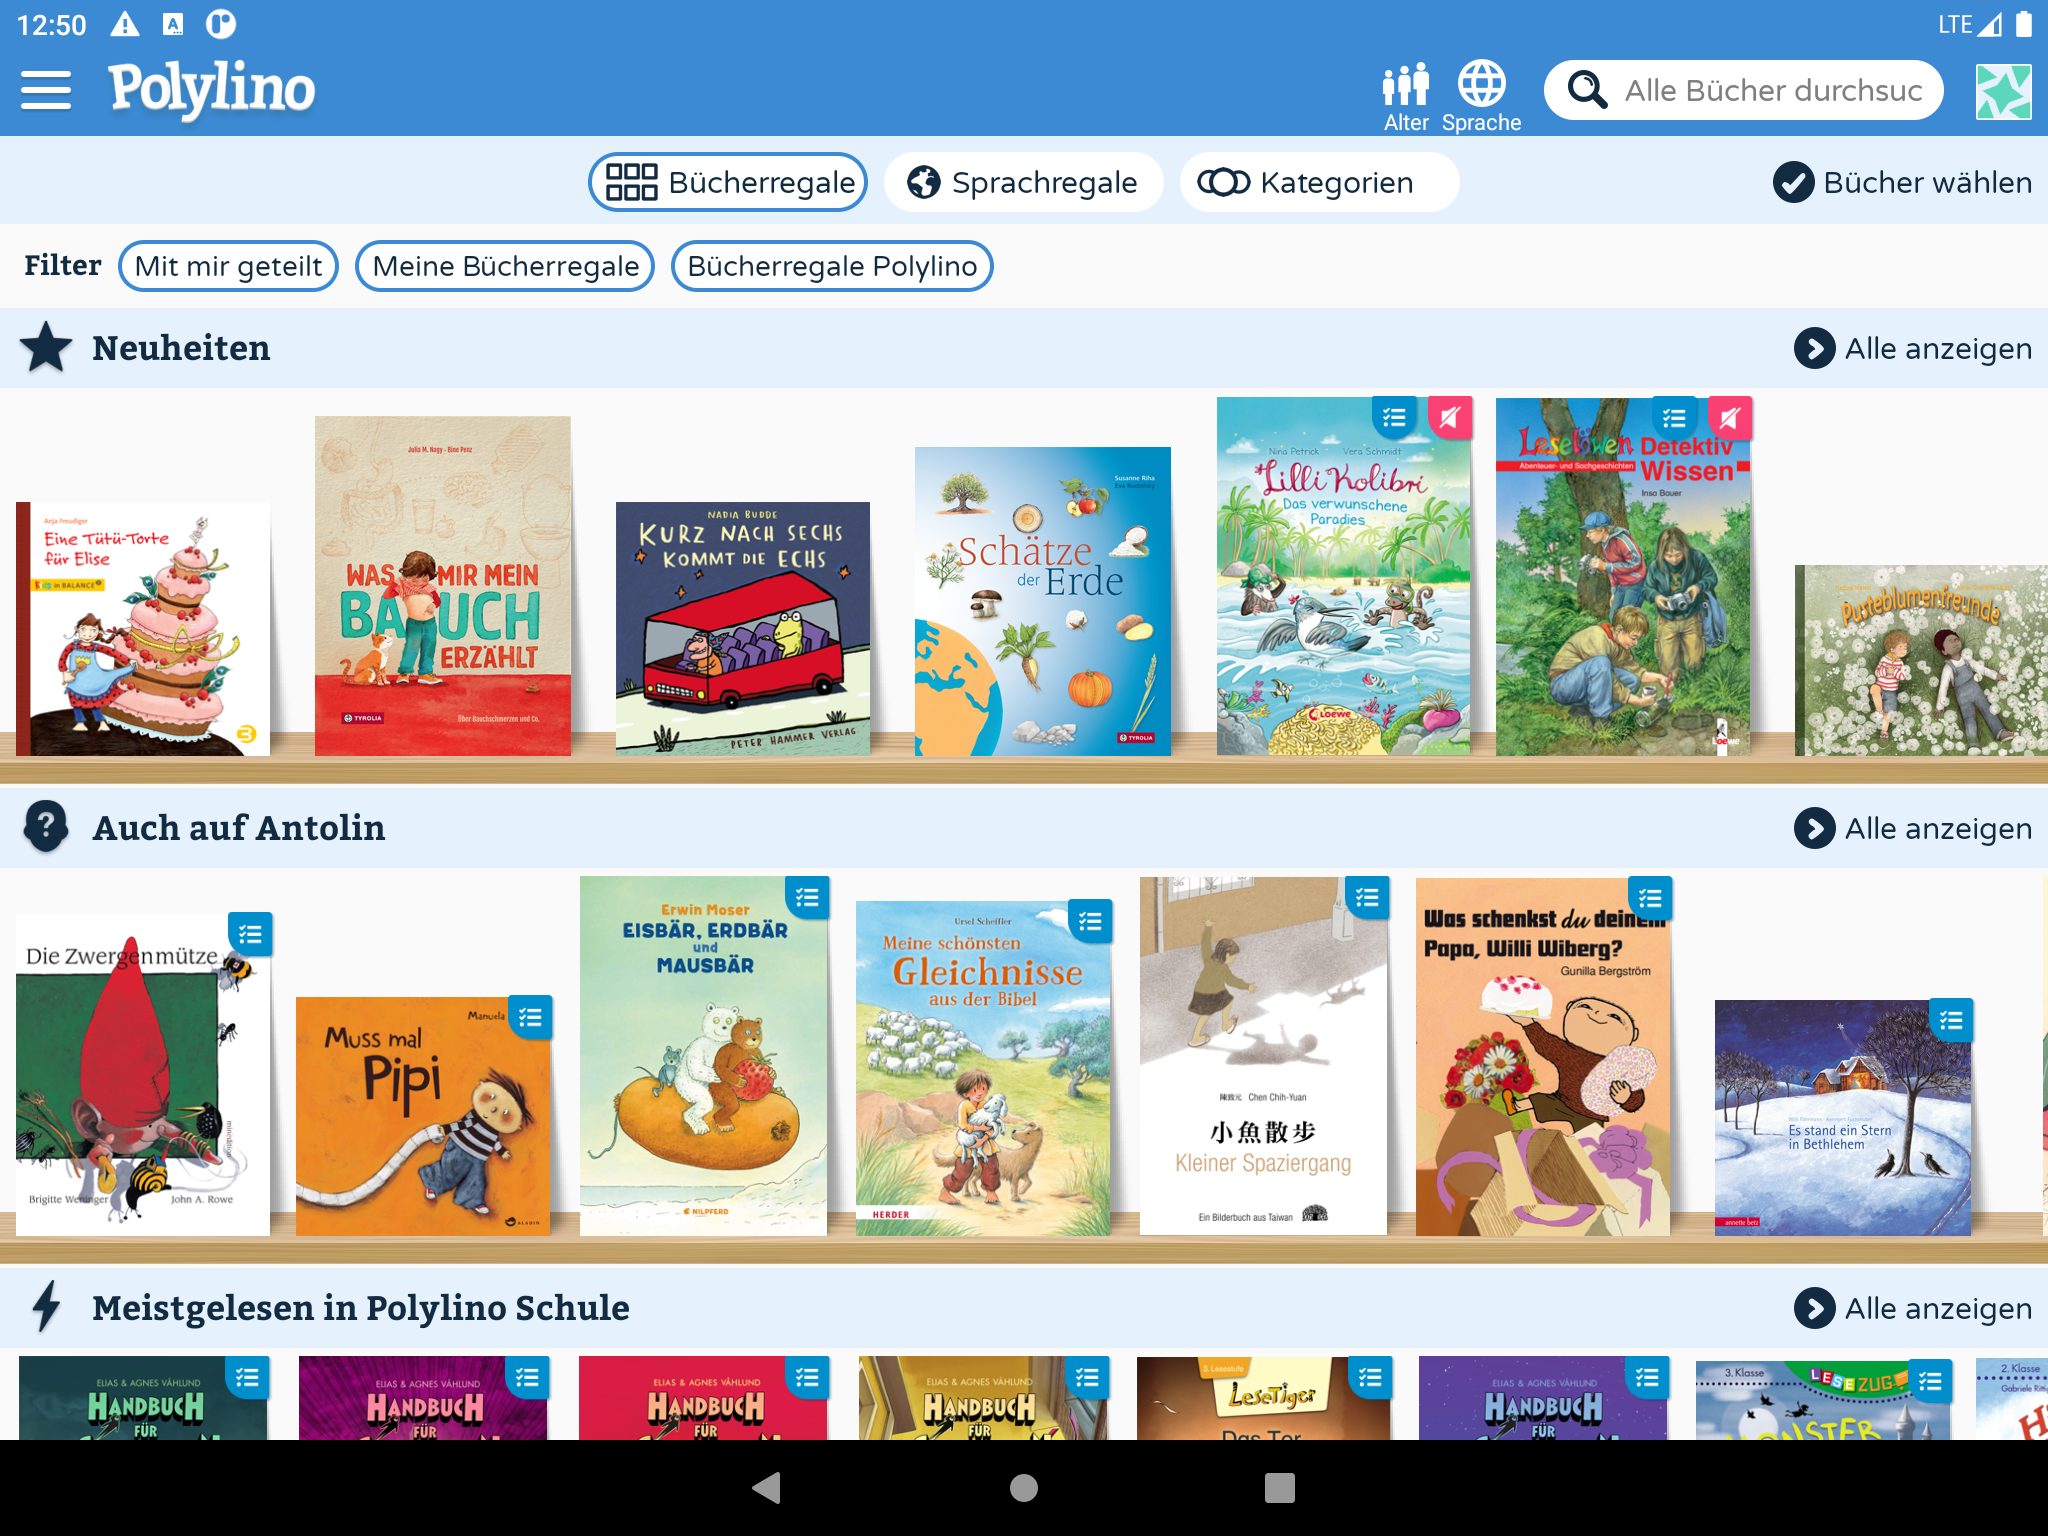The image size is (2048, 1536).
Task: Open the Leselöwen Detektiv Wissen book
Action: coord(1623,577)
